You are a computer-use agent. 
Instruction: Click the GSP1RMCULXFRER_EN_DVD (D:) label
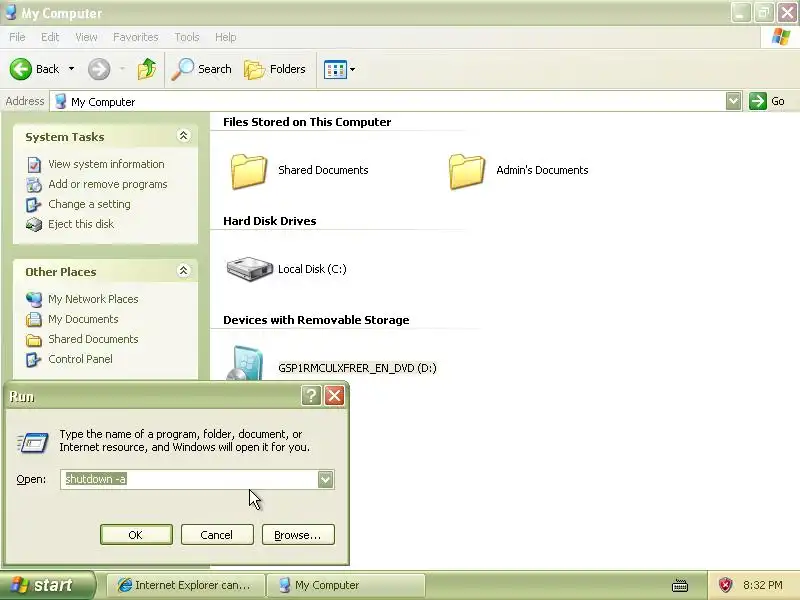tap(357, 368)
